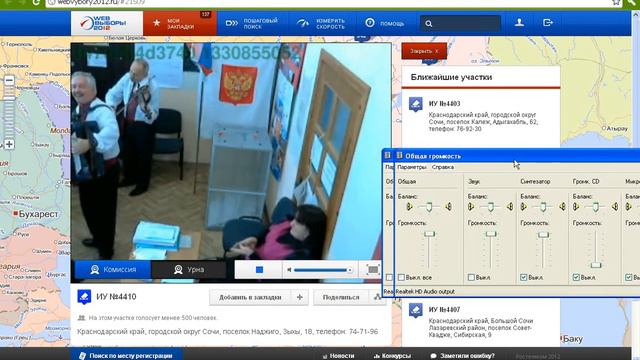The width and height of the screenshot is (640, 360).
Task: Open Поиск по месту регистрации
Action: (126, 356)
